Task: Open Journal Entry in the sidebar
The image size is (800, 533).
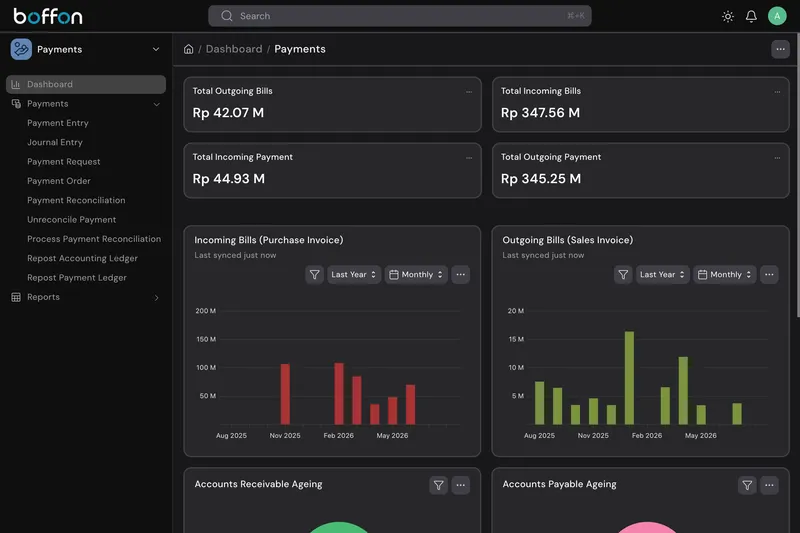Action: [55, 142]
